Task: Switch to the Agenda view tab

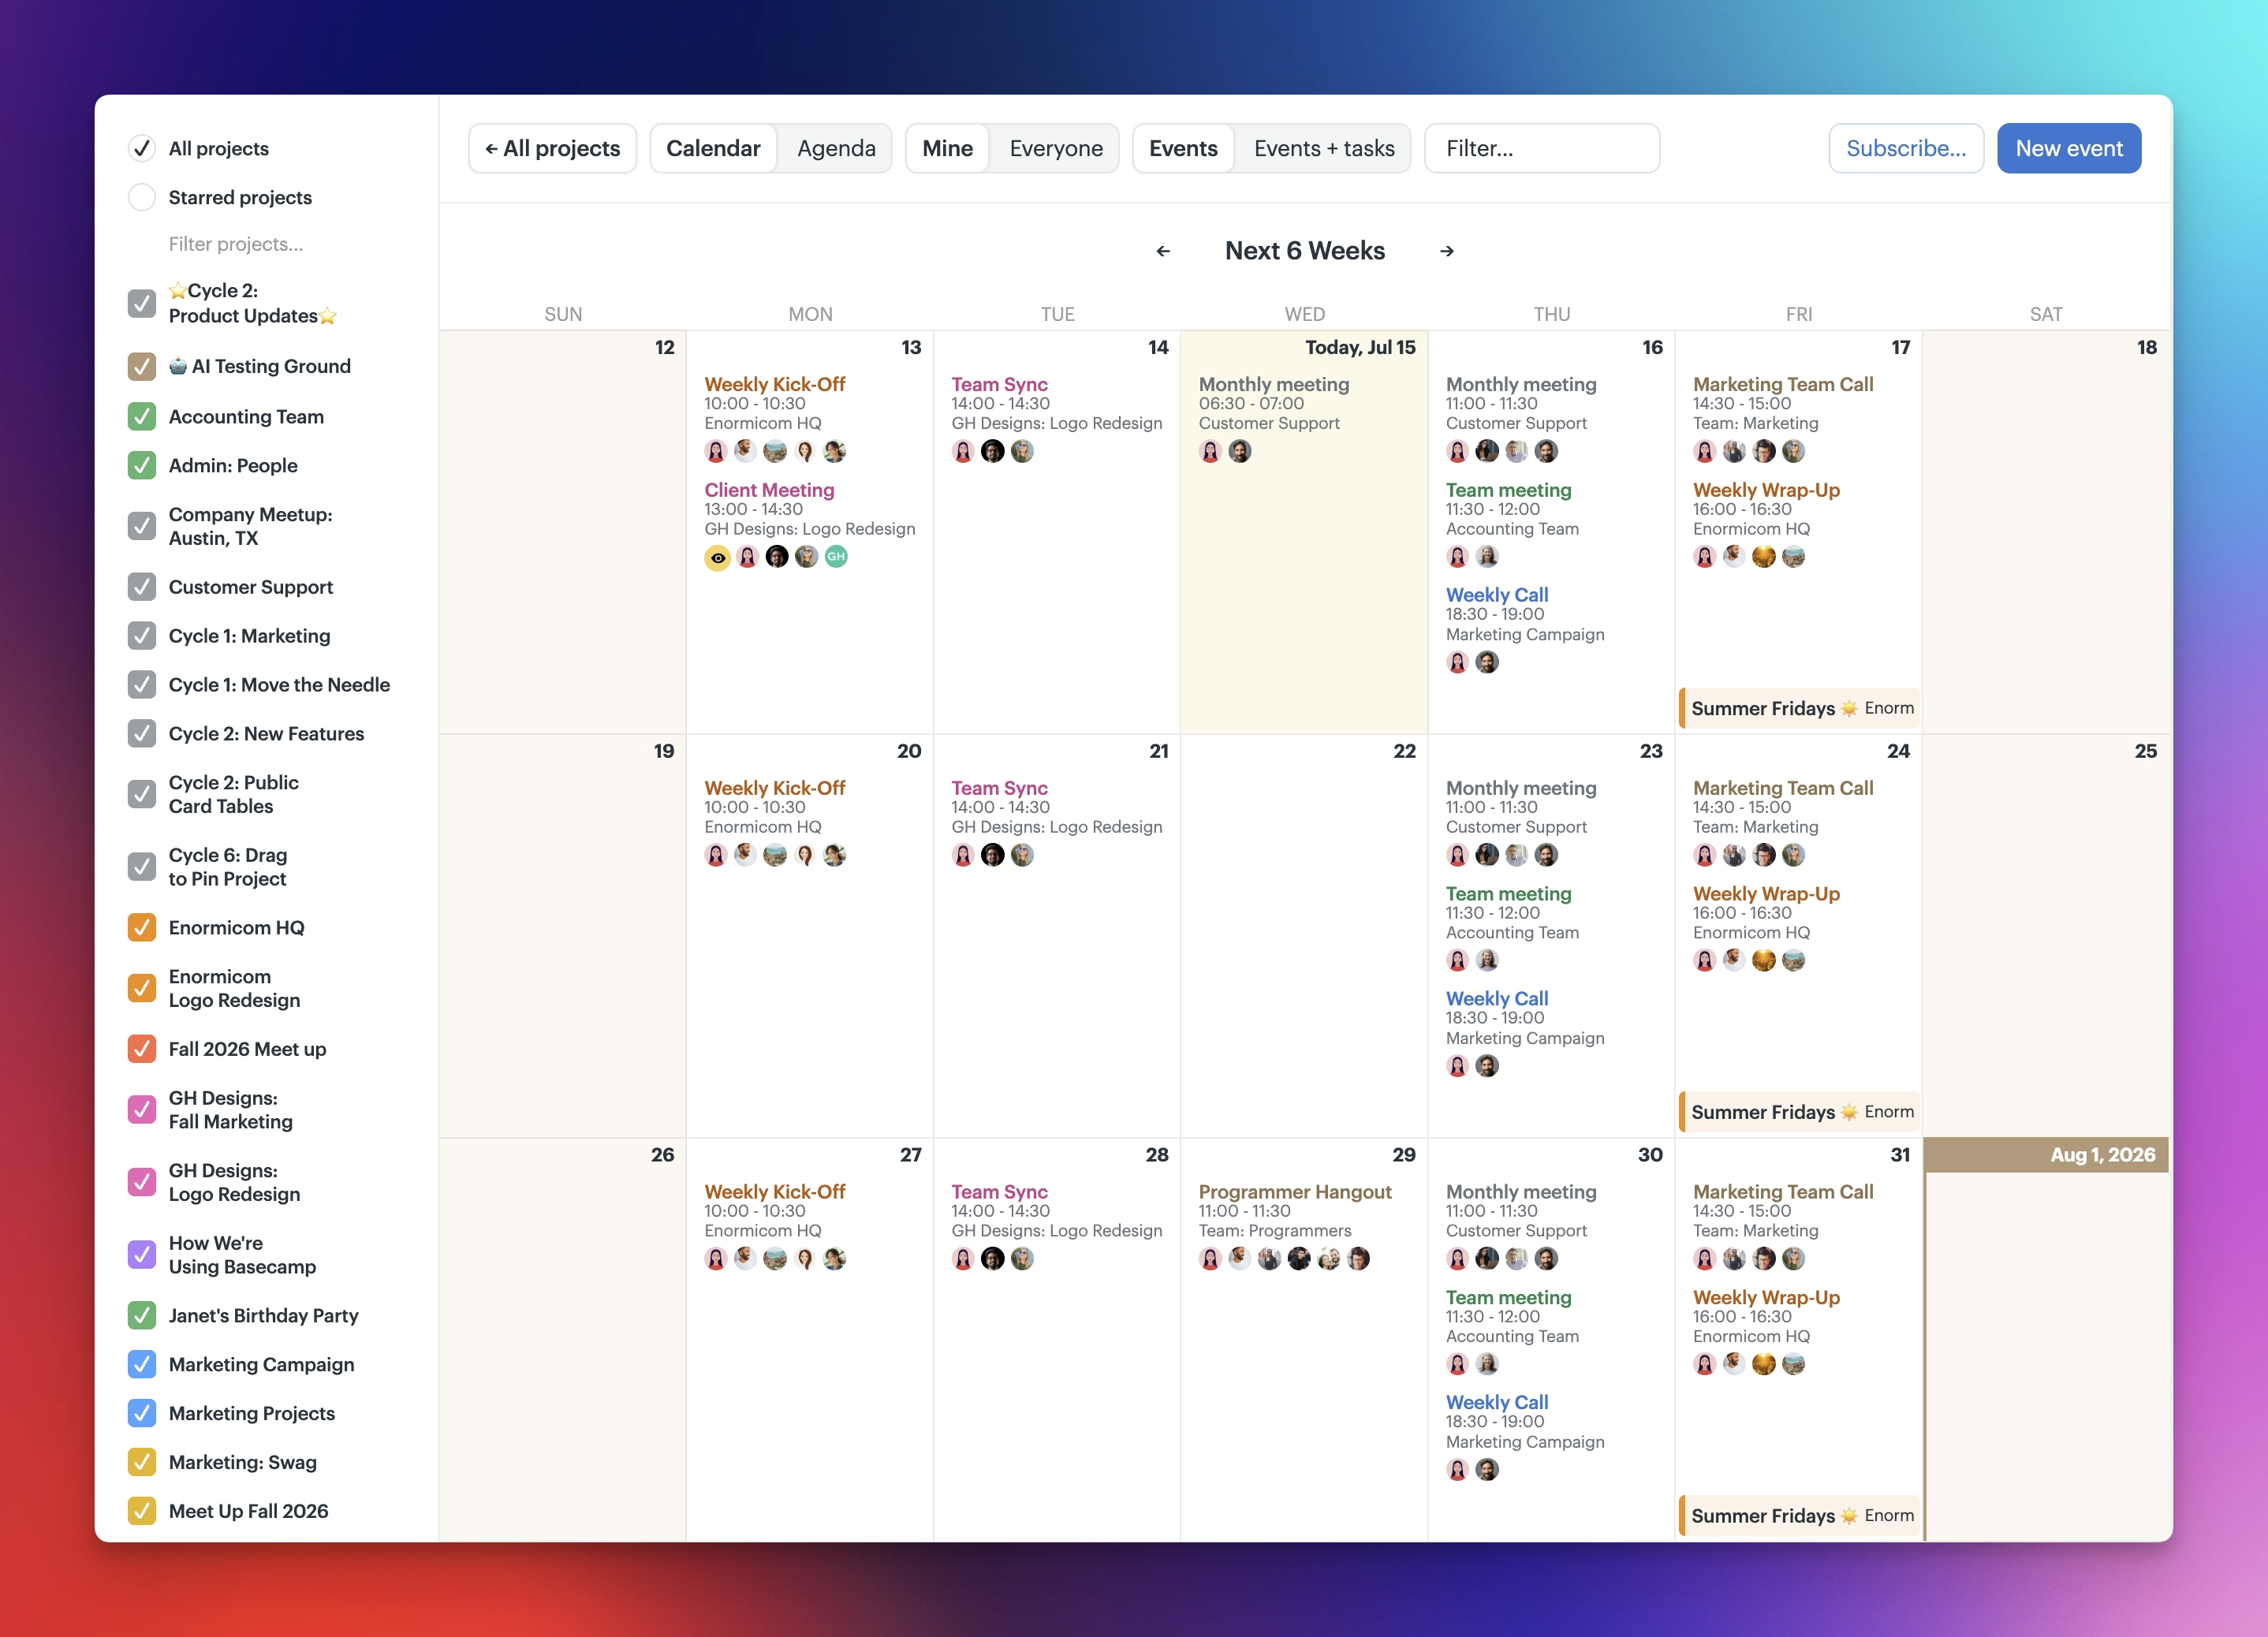Action: pos(836,148)
